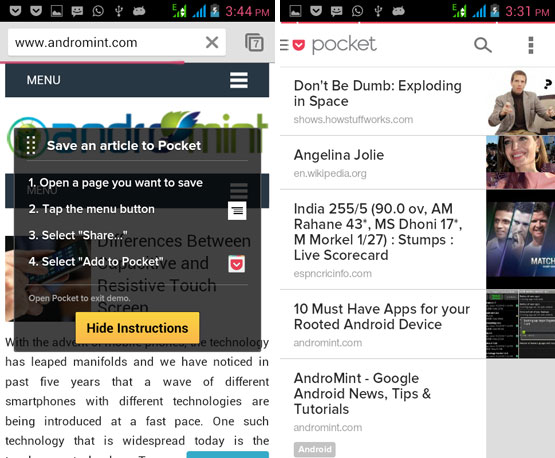
Task: Open search in the Pocket app
Action: click(483, 45)
